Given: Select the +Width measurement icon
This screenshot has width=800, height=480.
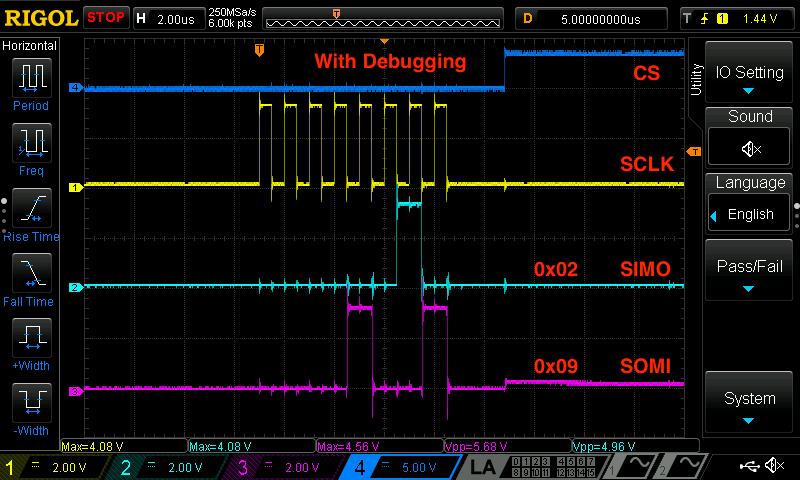Looking at the screenshot, I should (32, 338).
